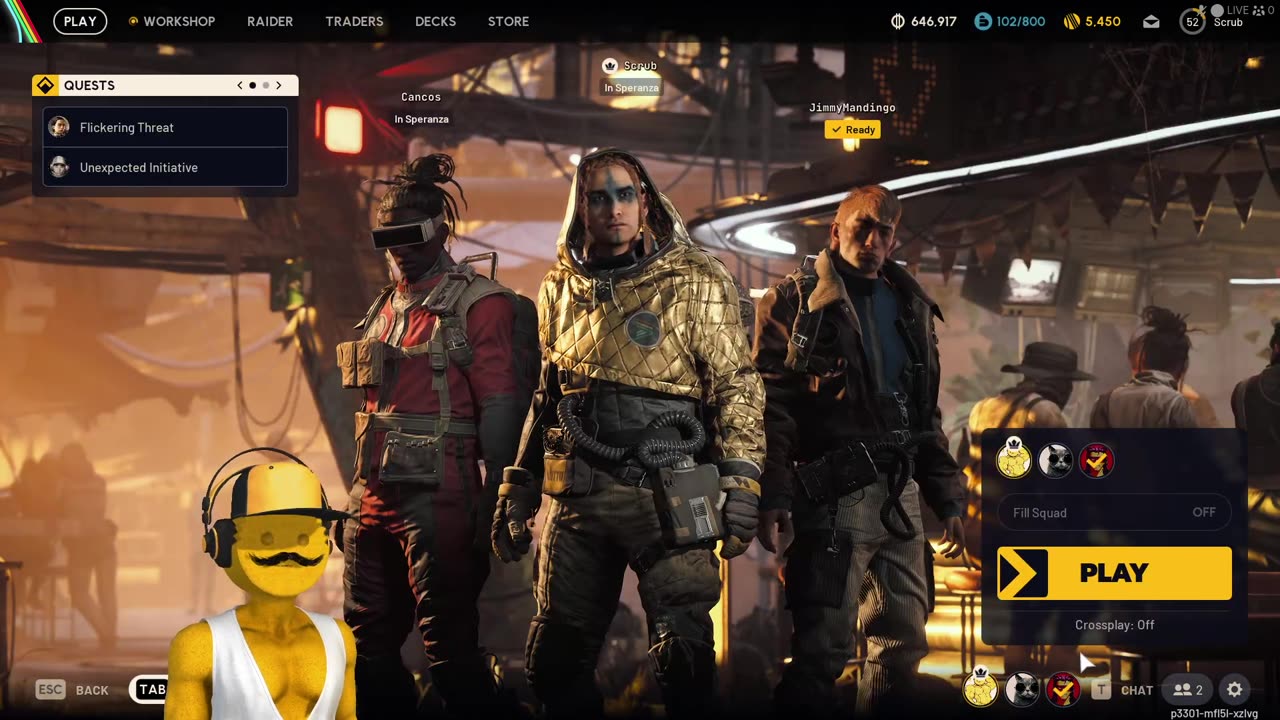The width and height of the screenshot is (1280, 720).
Task: Open the Decks tab
Action: (x=435, y=21)
